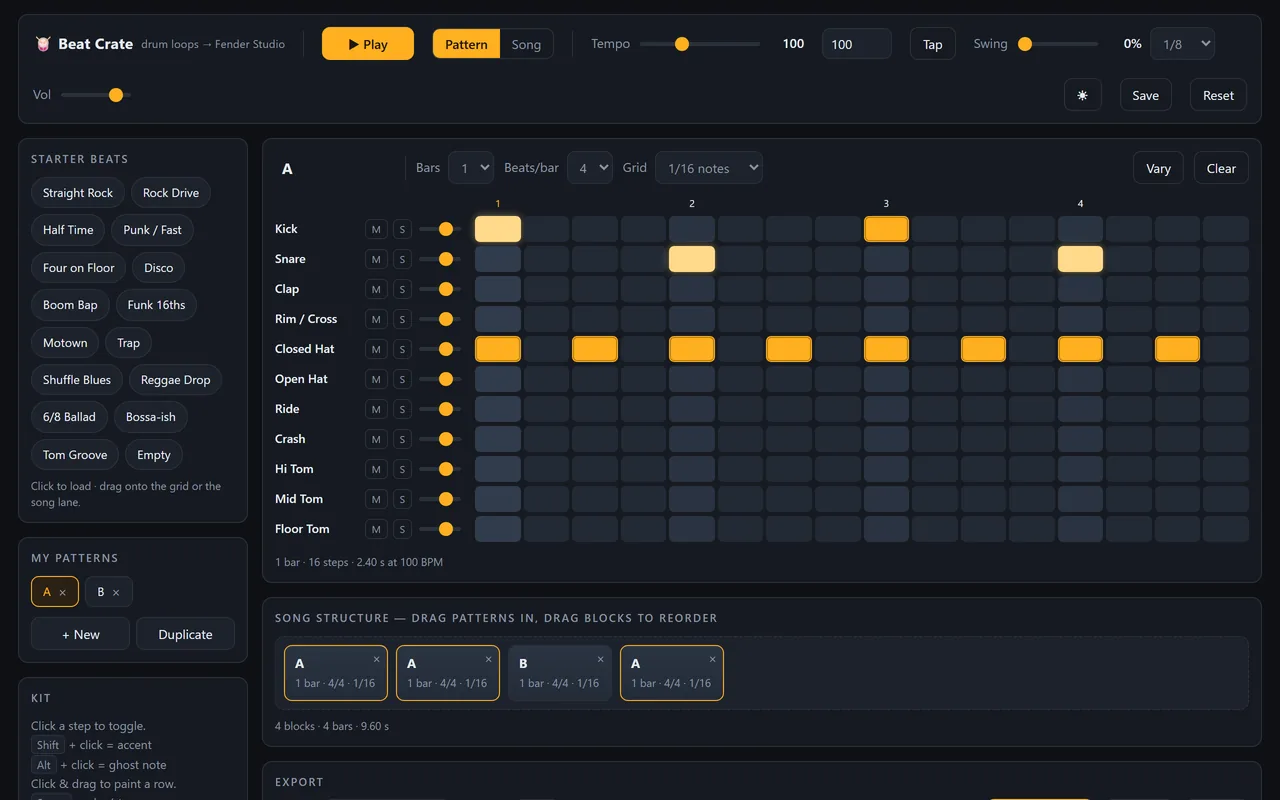
Task: Solo the Ride track
Action: click(x=402, y=409)
